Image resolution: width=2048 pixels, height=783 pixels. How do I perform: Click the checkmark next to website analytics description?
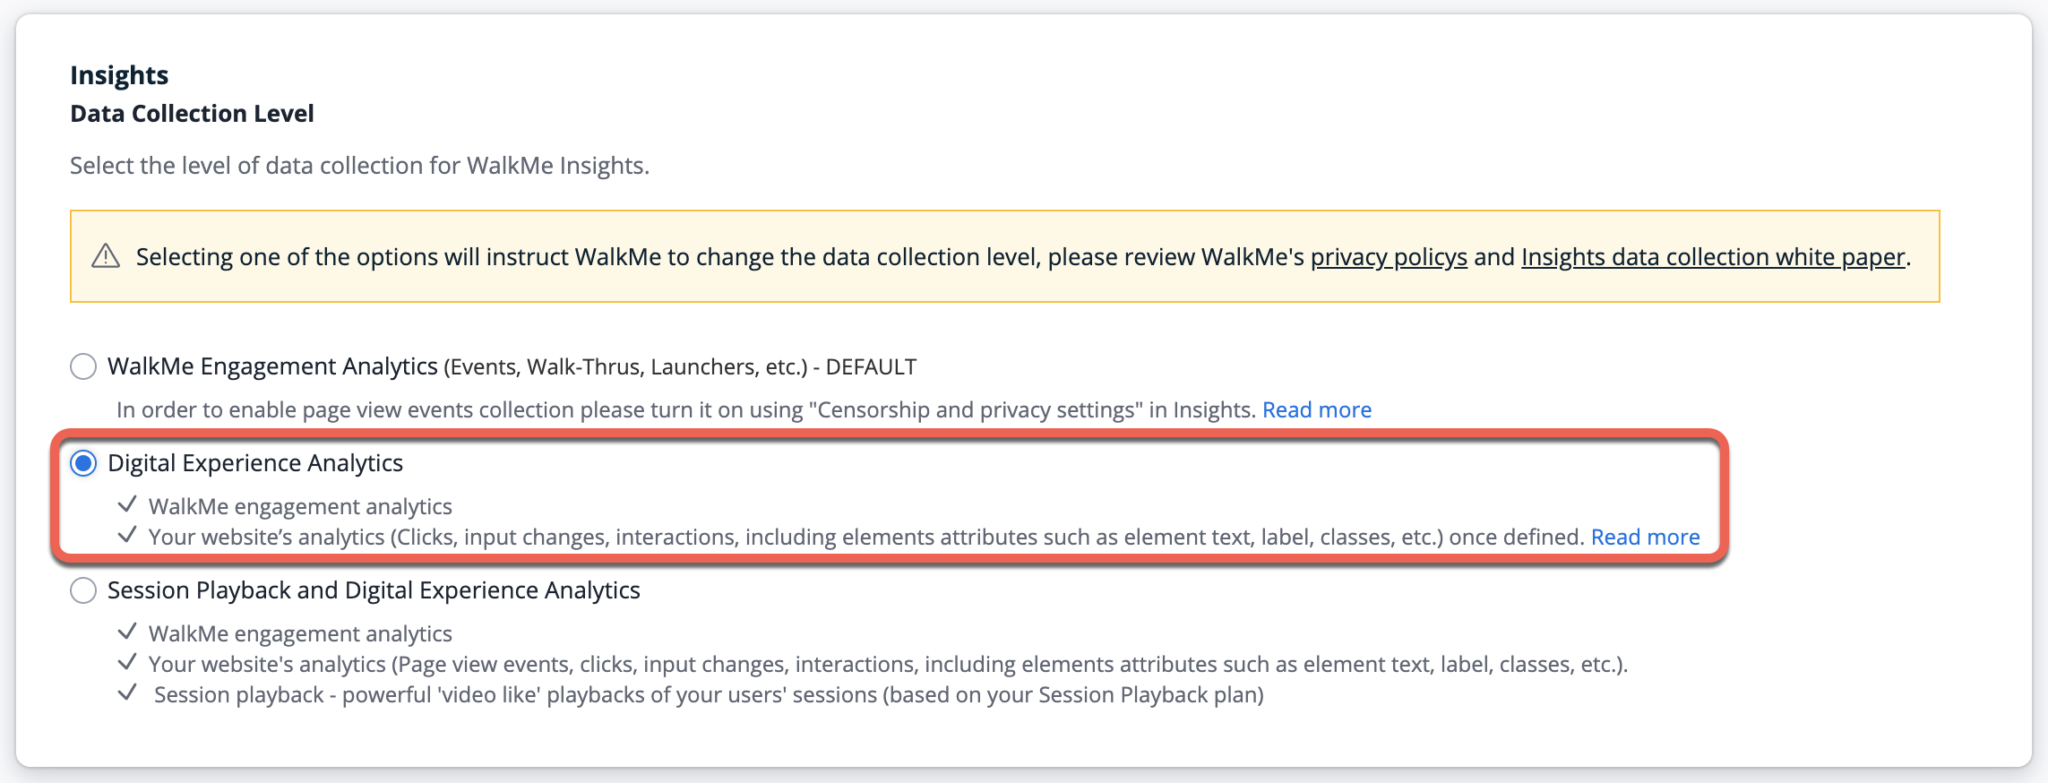click(127, 536)
